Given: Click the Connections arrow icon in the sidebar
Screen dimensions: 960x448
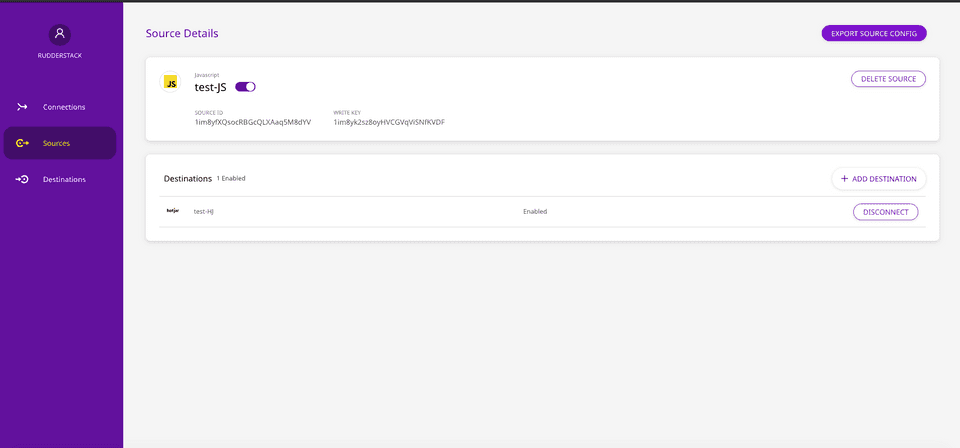Looking at the screenshot, I should pyautogui.click(x=22, y=107).
